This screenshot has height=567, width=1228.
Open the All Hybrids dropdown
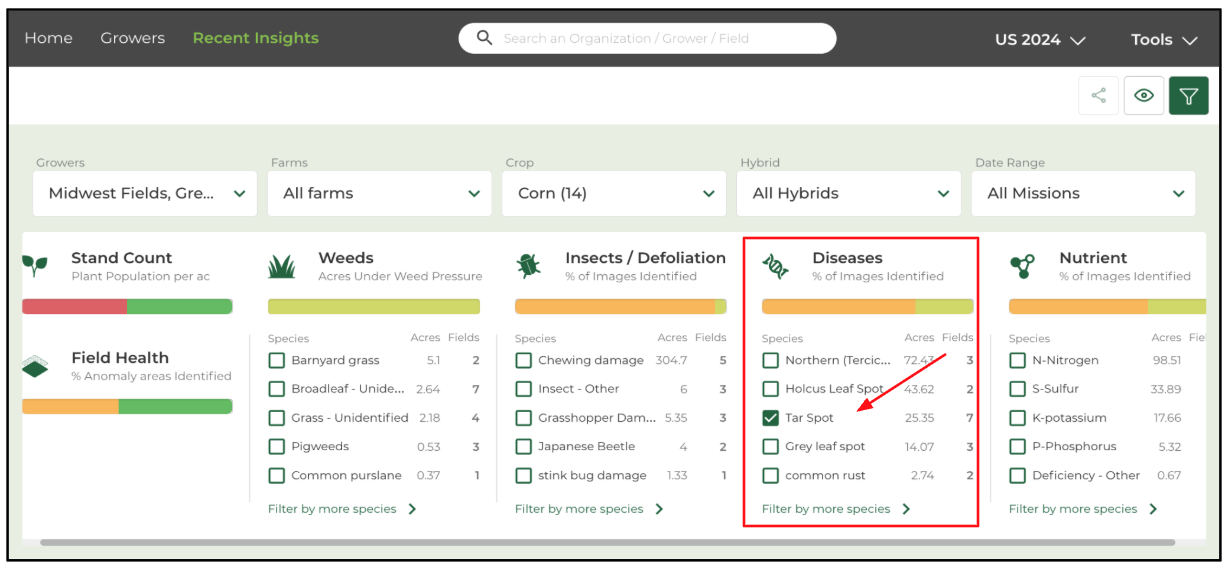point(849,193)
